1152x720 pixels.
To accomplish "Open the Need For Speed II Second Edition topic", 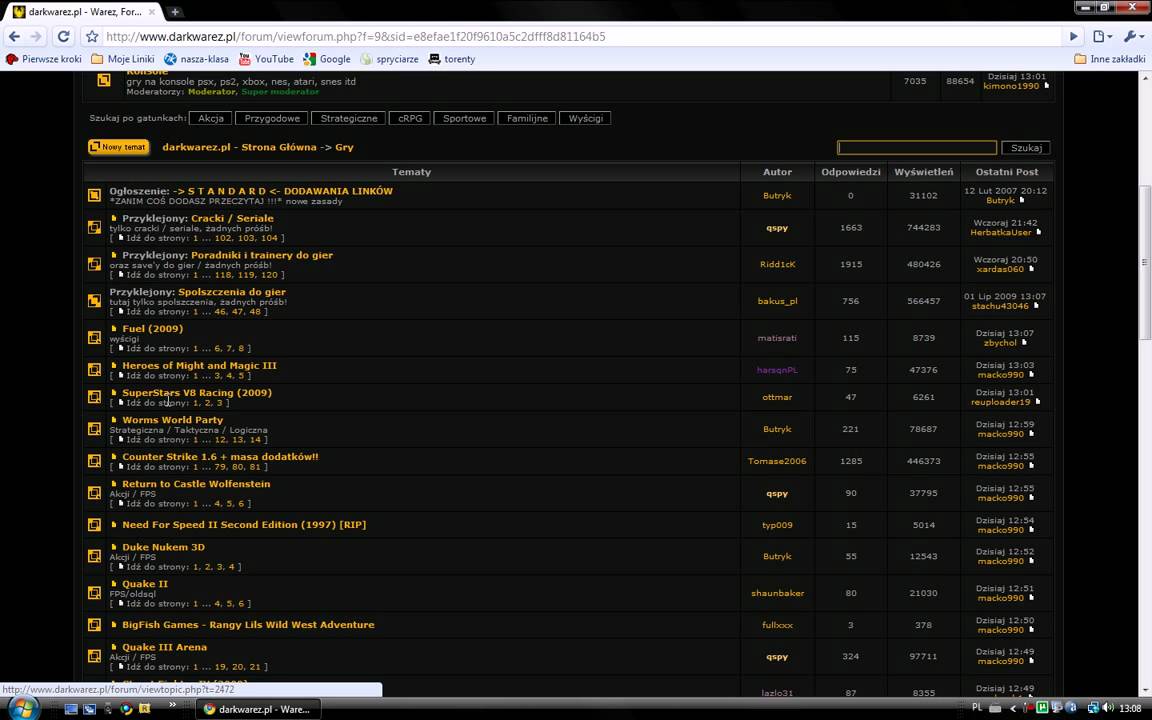I will click(x=244, y=525).
